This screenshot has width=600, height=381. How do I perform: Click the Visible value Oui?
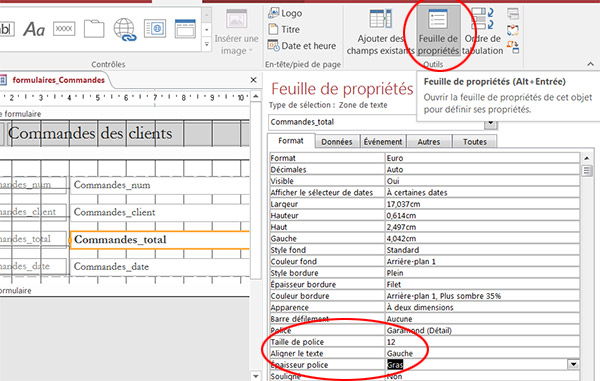482,181
